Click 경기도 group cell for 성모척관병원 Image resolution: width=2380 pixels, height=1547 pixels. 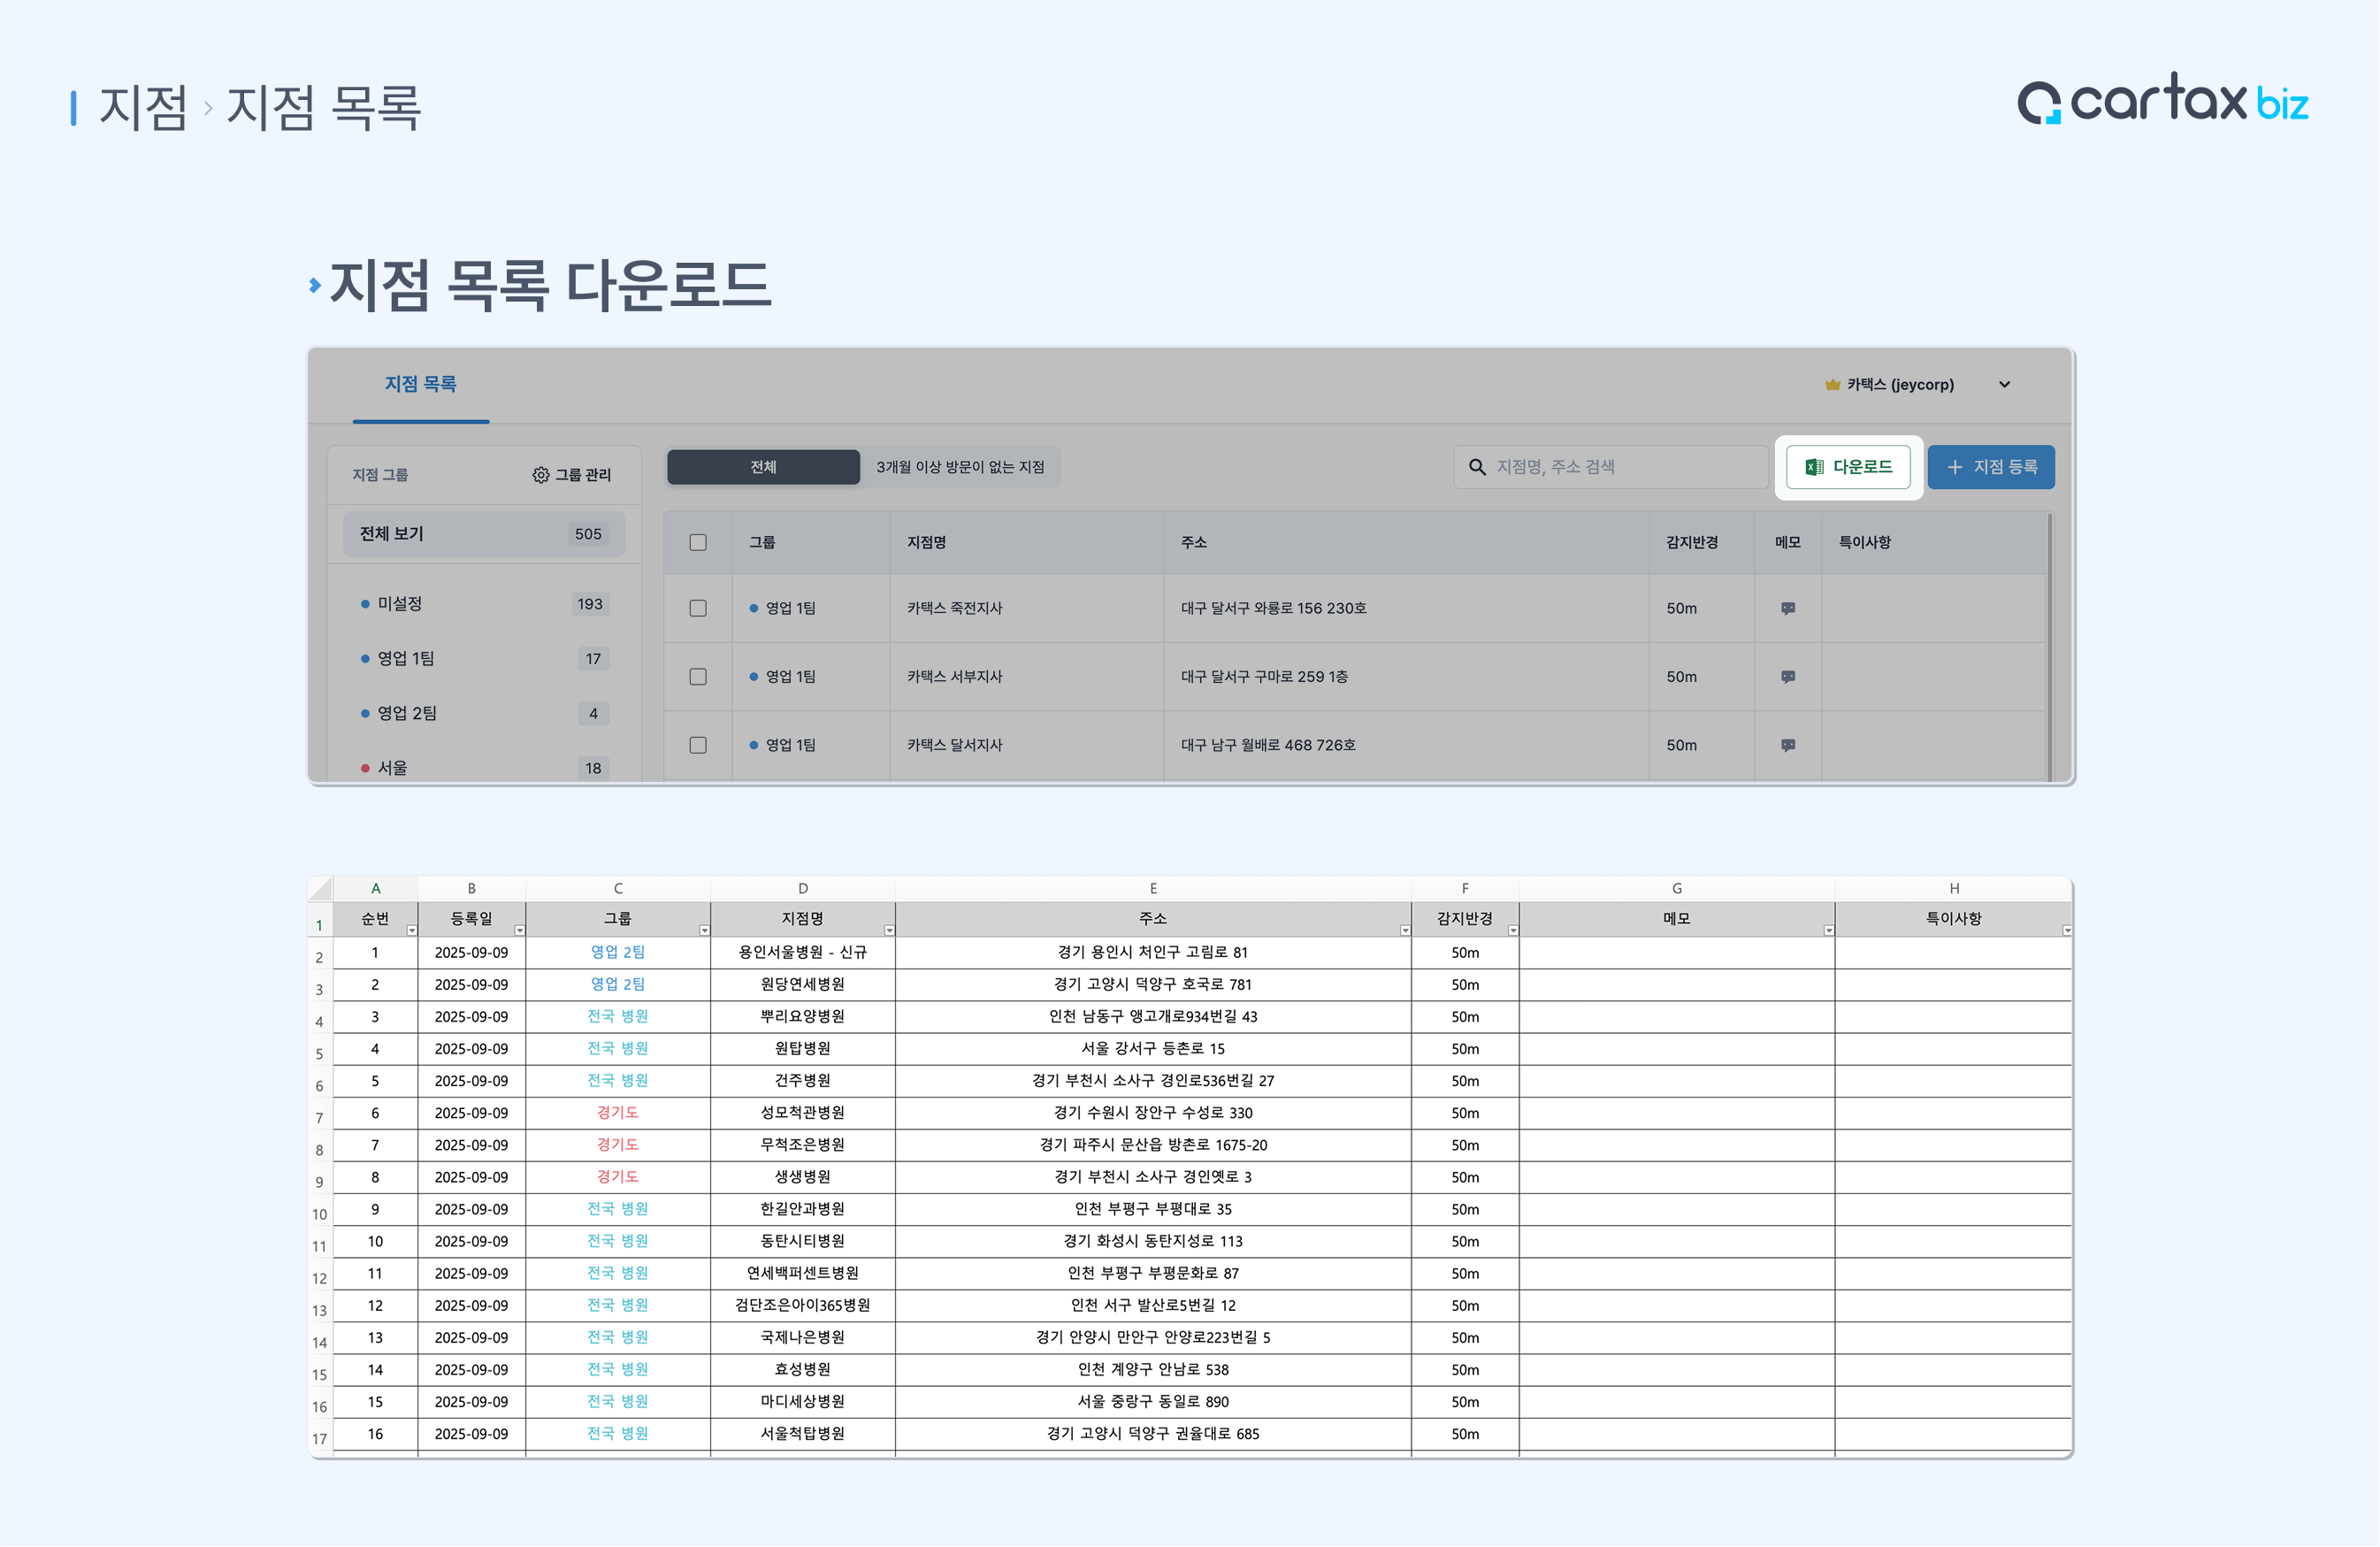pos(618,1113)
